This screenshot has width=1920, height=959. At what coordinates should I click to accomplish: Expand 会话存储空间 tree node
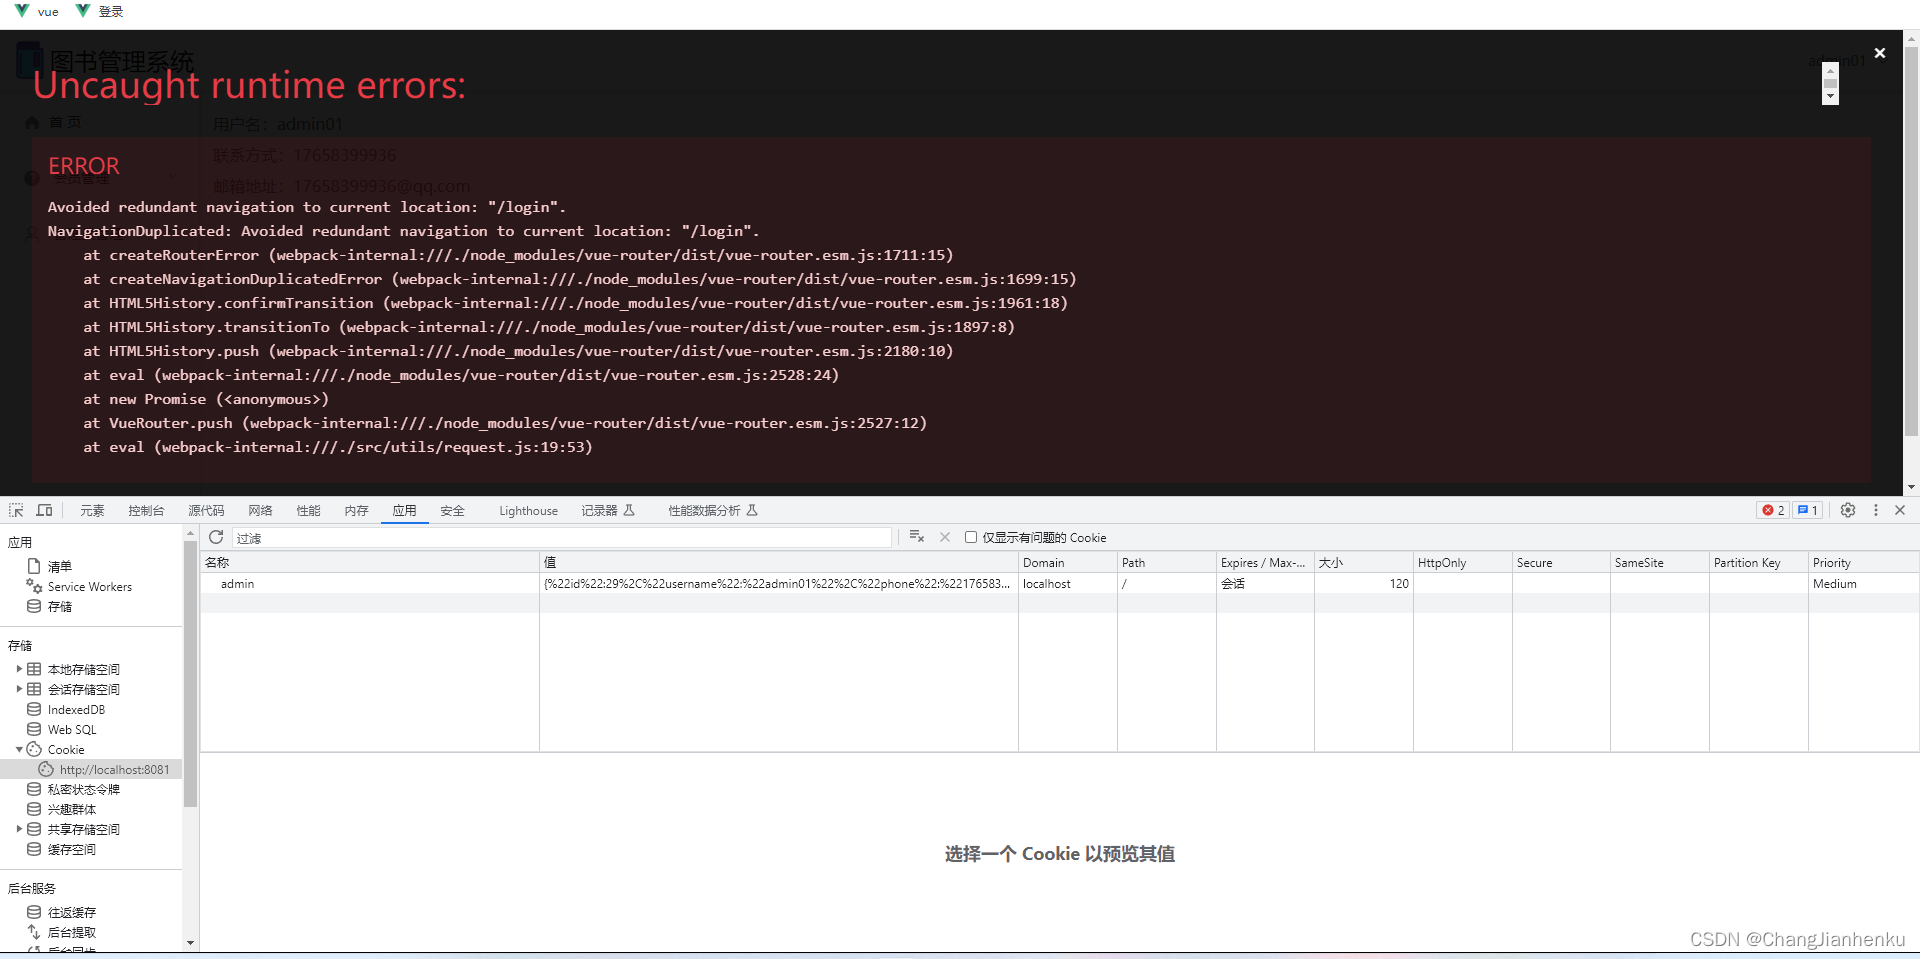click(19, 689)
